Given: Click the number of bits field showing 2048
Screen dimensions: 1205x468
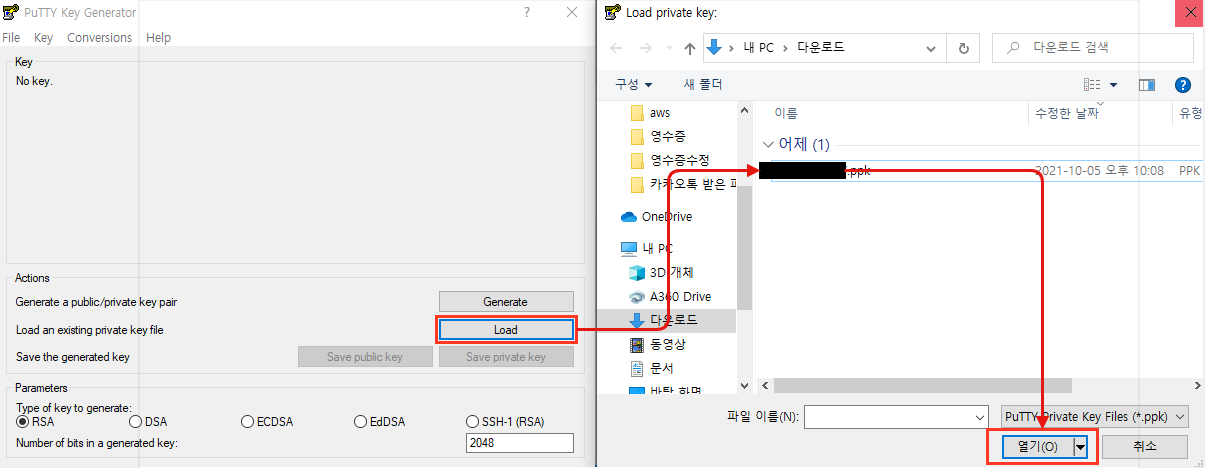Looking at the screenshot, I should pos(520,443).
